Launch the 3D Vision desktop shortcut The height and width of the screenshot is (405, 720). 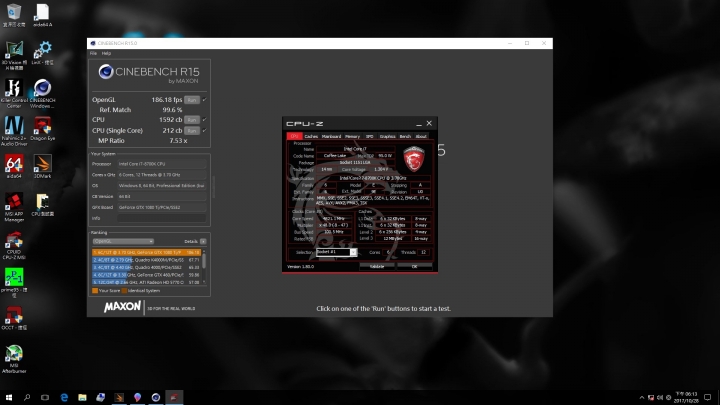click(14, 54)
